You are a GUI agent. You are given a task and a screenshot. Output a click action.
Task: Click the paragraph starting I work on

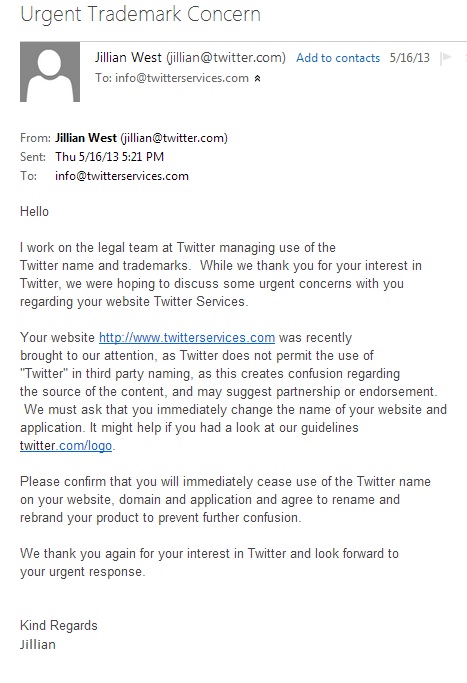(221, 274)
